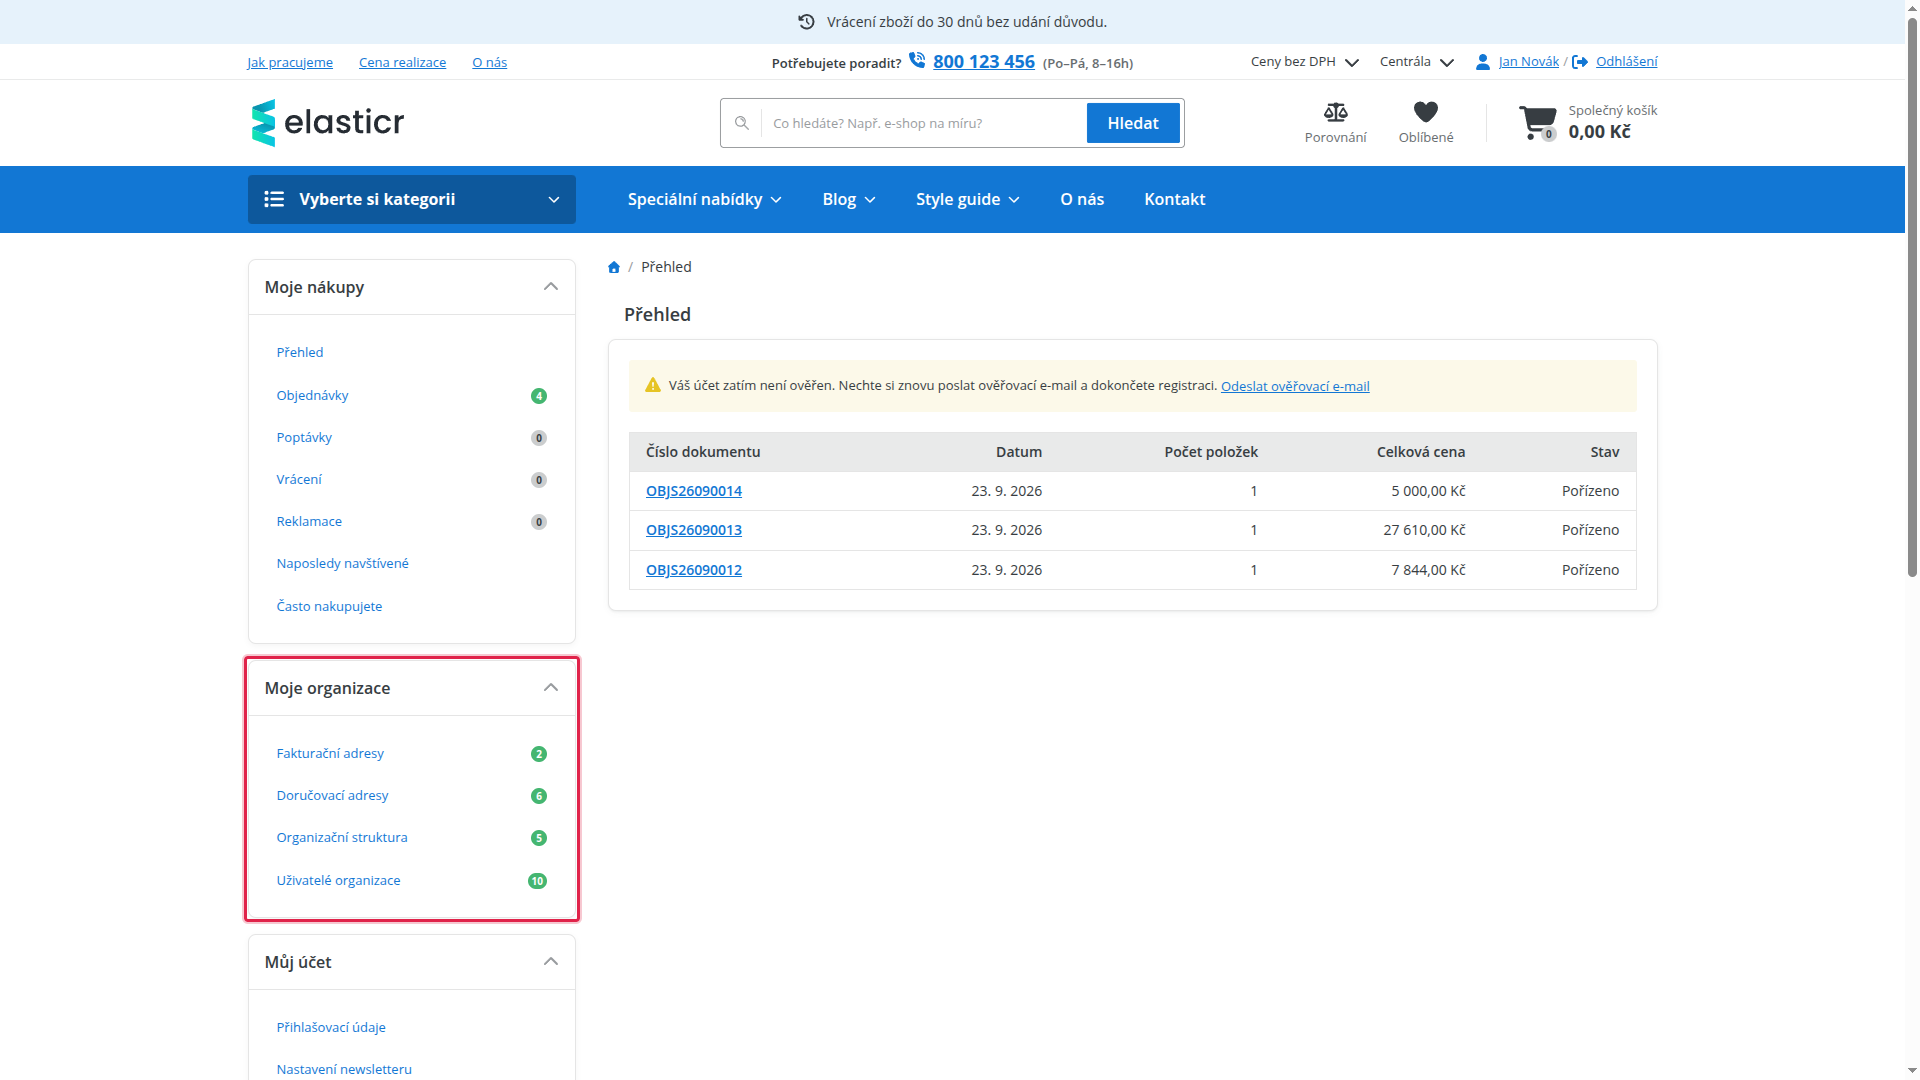Image resolution: width=1920 pixels, height=1080 pixels.
Task: Collapse the Můj účet panel
Action: click(x=551, y=962)
